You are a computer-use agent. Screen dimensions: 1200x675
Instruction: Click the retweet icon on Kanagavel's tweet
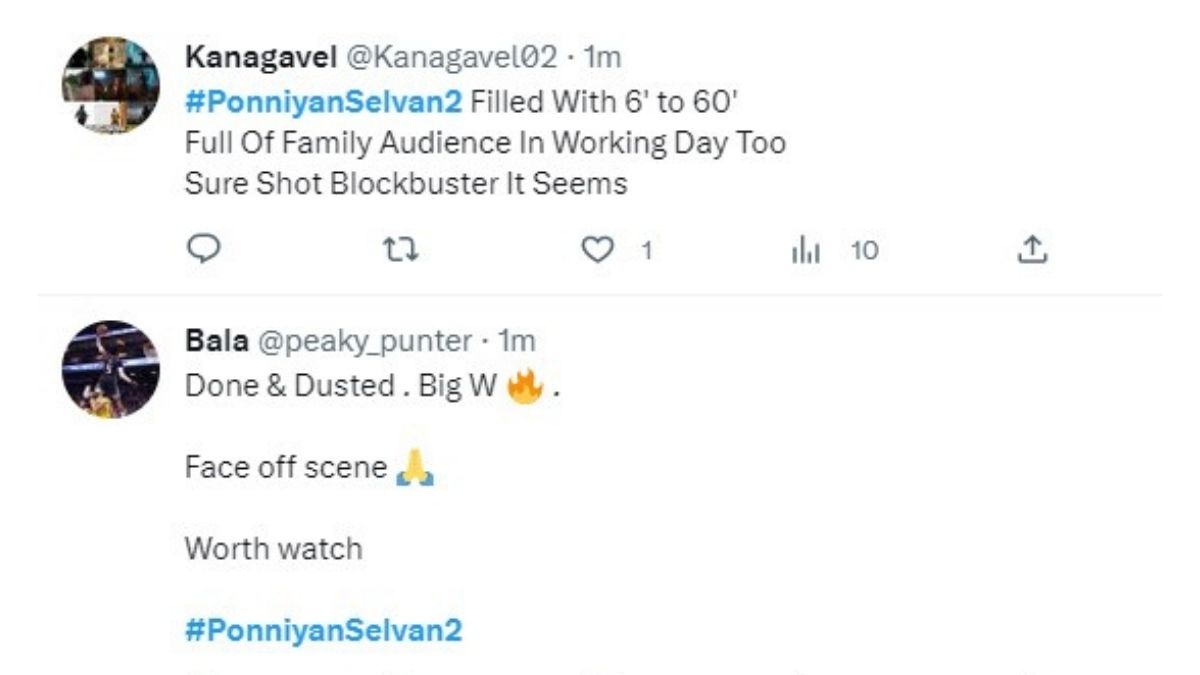[400, 250]
